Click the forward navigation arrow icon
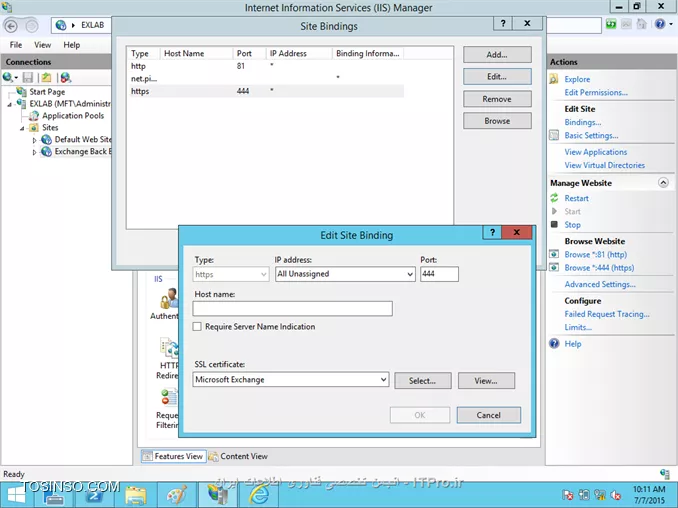 point(32,26)
